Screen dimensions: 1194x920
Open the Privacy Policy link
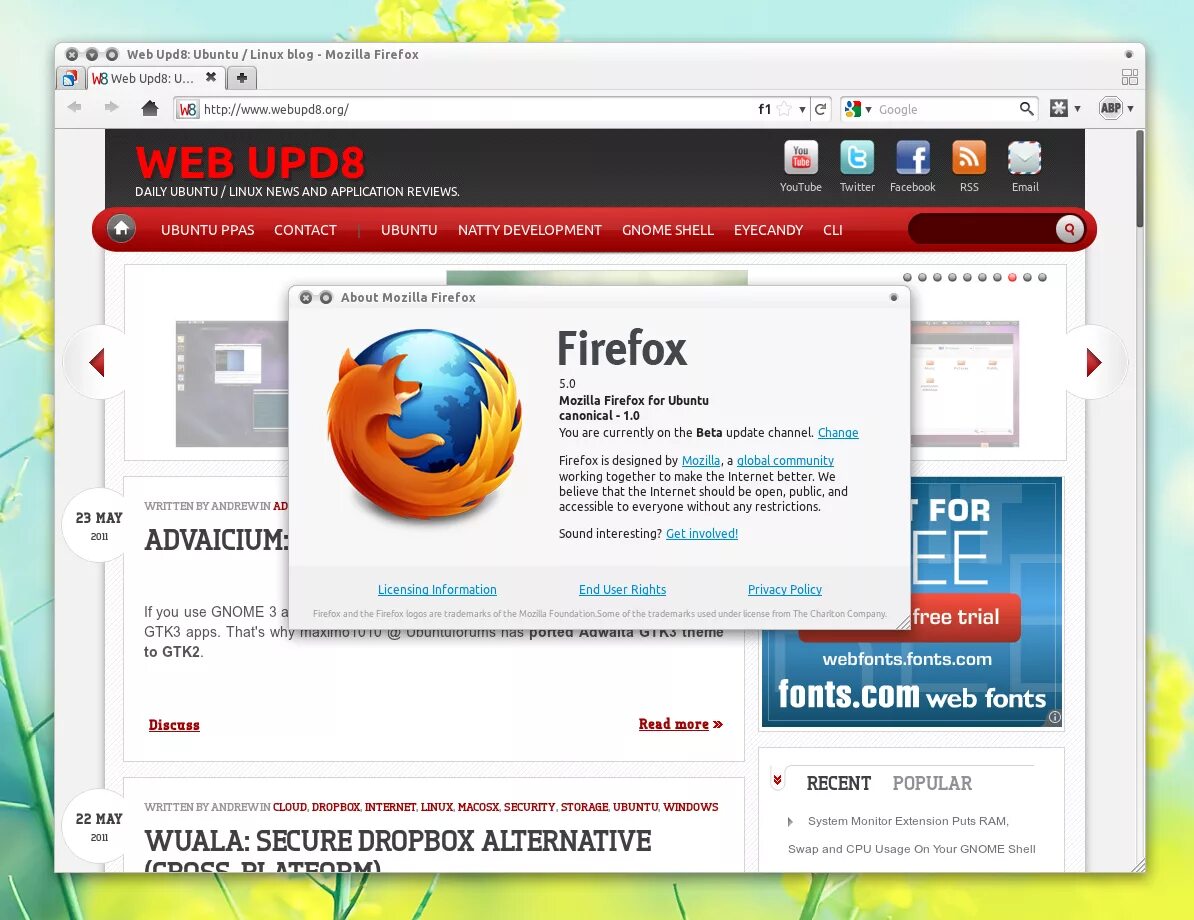[x=784, y=589]
